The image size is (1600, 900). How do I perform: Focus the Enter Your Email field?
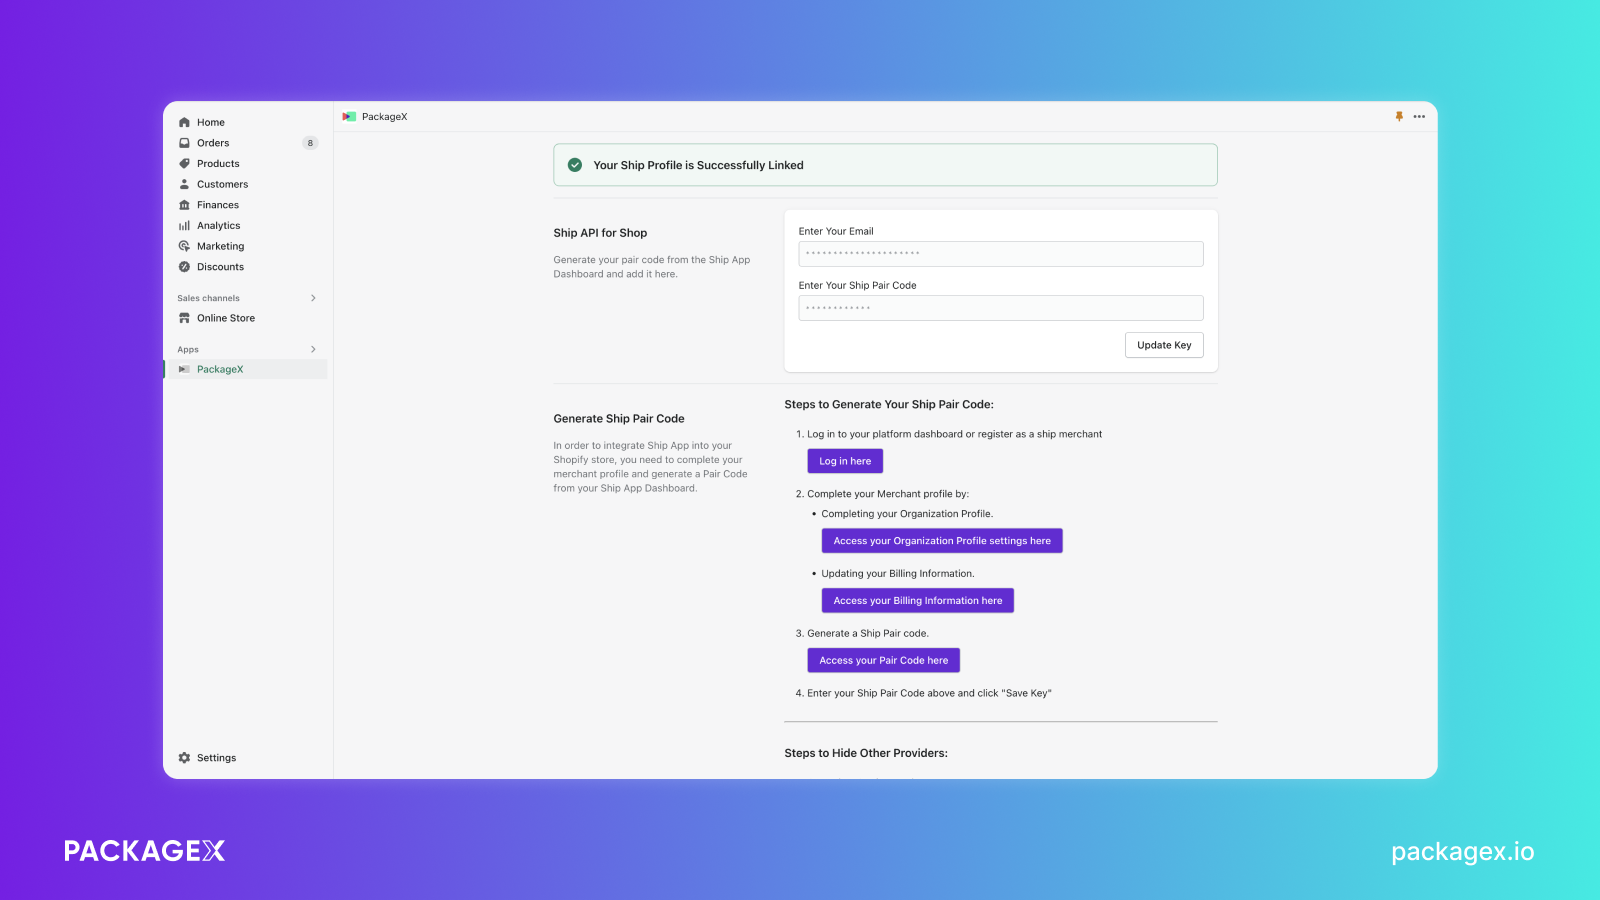(1001, 254)
